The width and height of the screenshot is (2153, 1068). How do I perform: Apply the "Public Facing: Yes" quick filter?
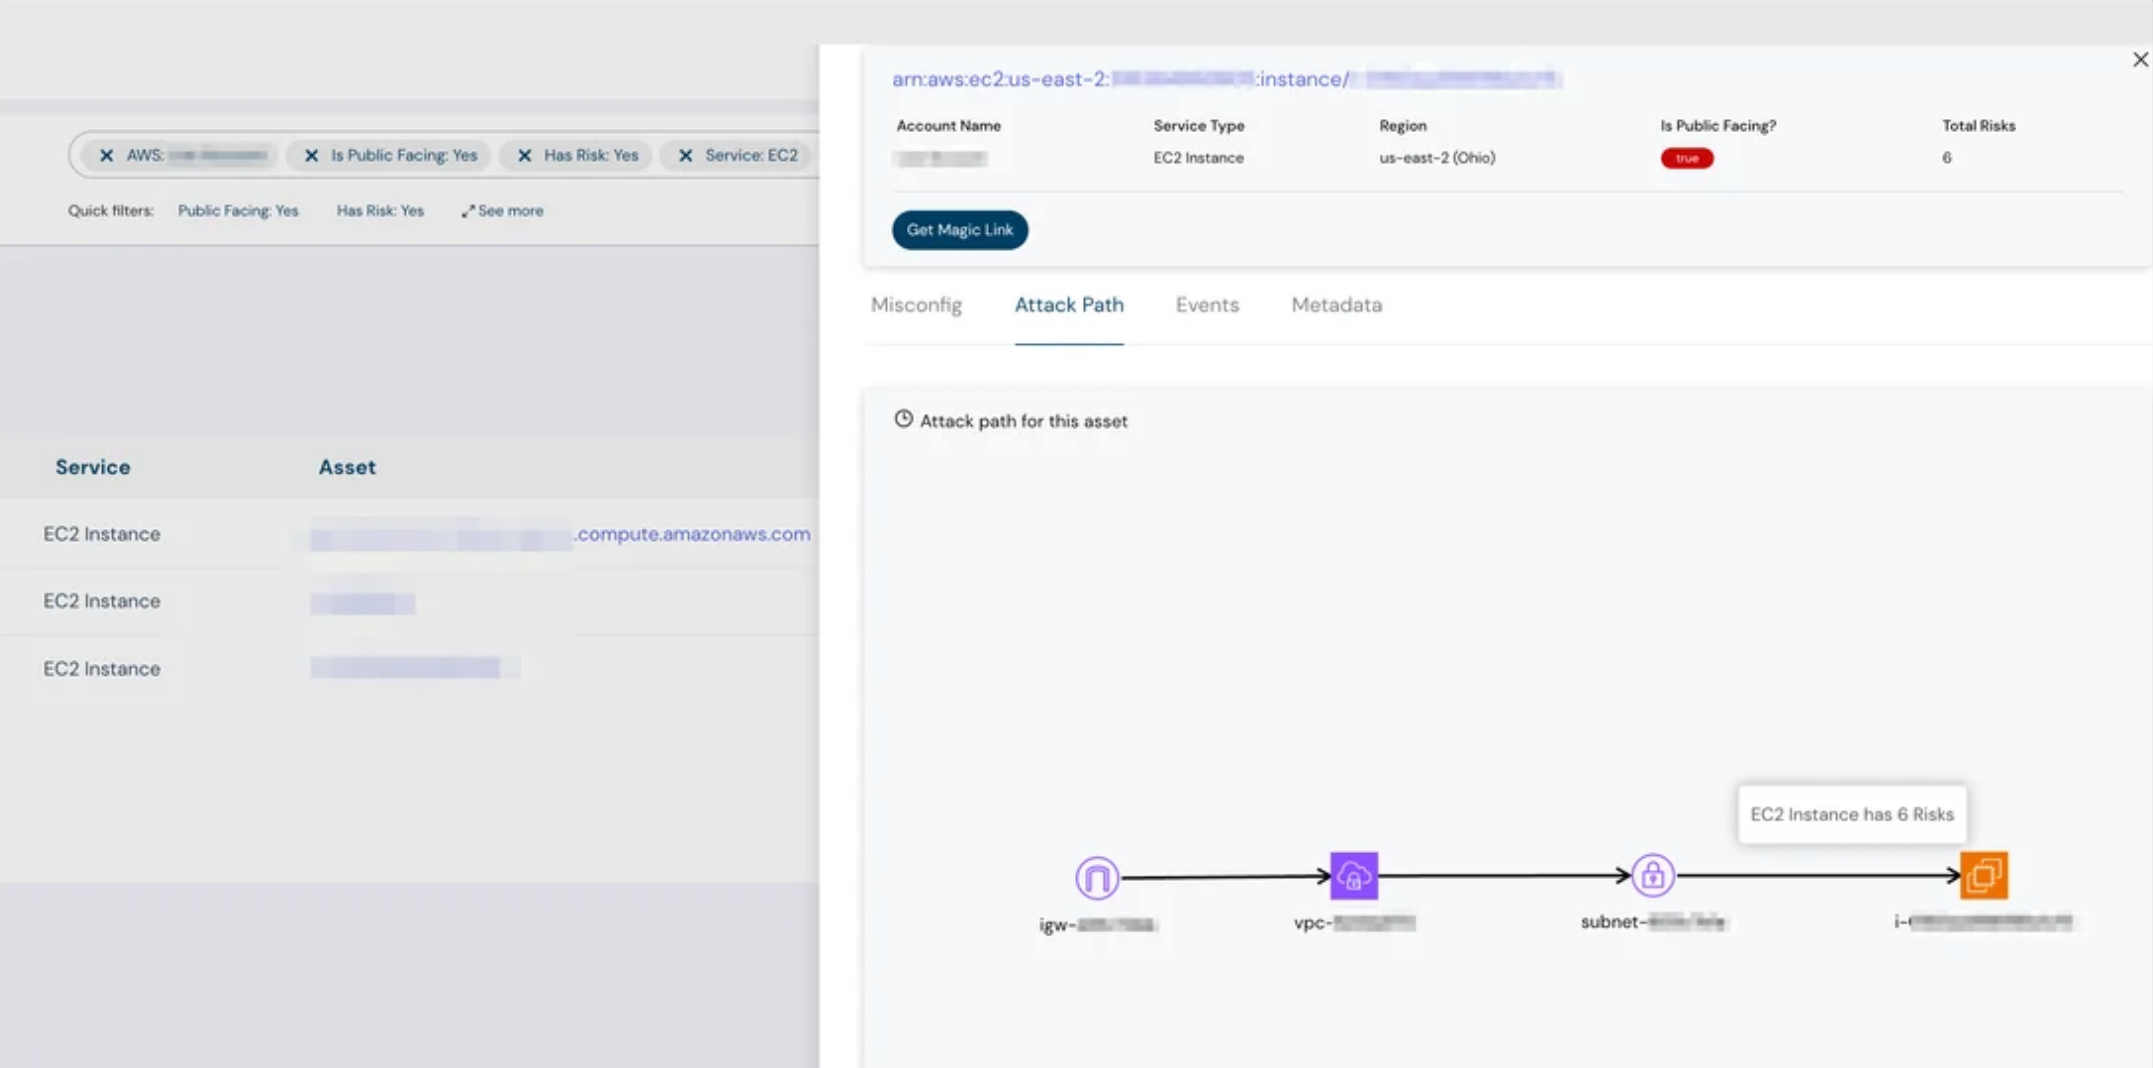pyautogui.click(x=238, y=211)
